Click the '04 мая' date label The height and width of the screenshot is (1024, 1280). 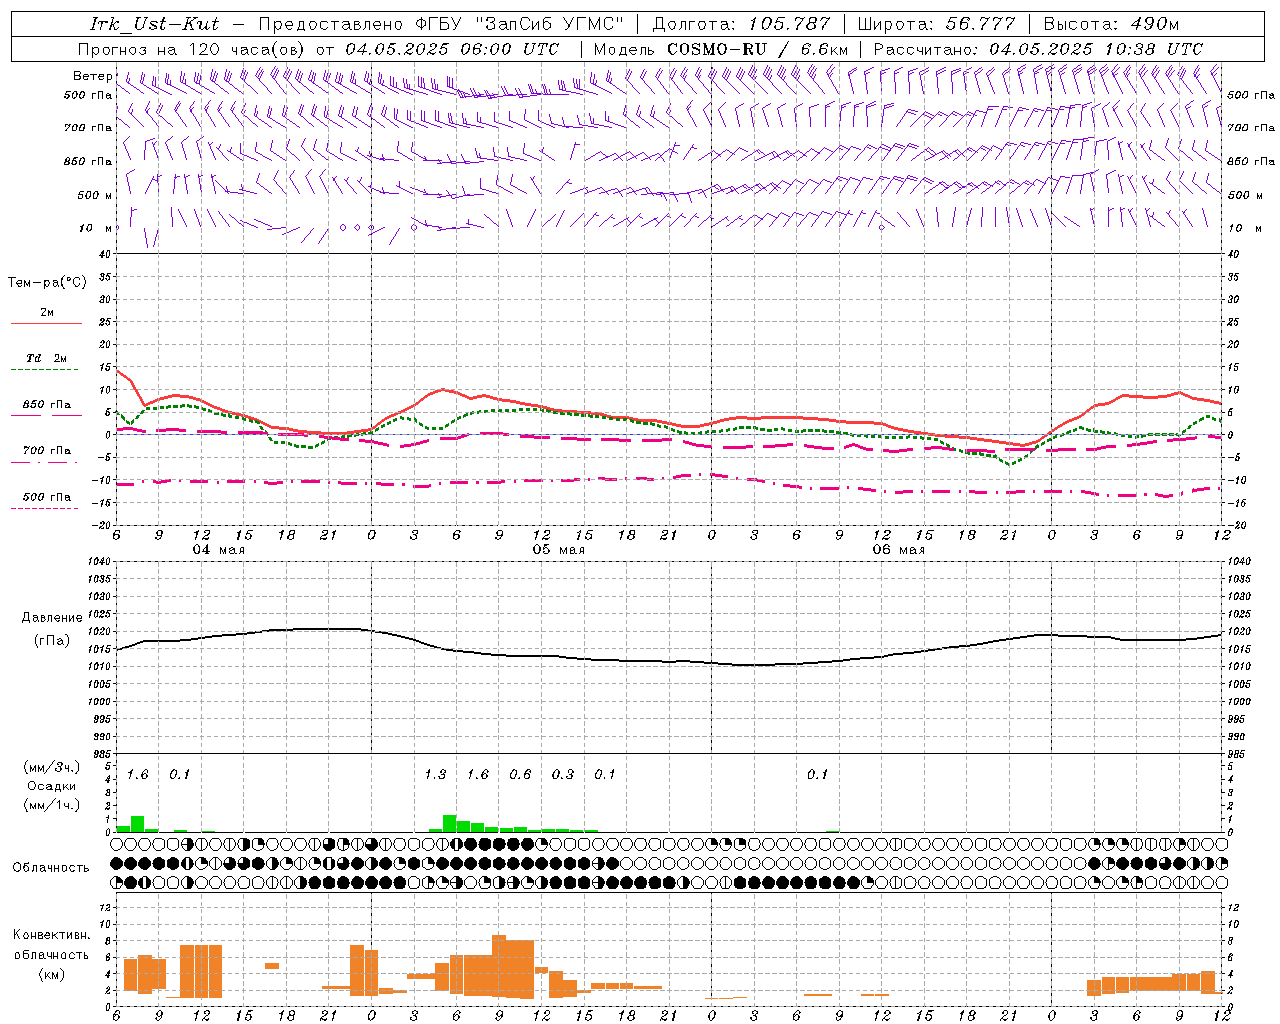click(x=218, y=550)
